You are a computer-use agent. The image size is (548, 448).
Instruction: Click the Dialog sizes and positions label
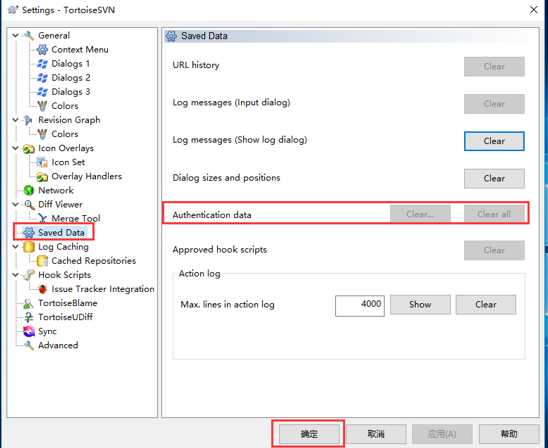226,178
